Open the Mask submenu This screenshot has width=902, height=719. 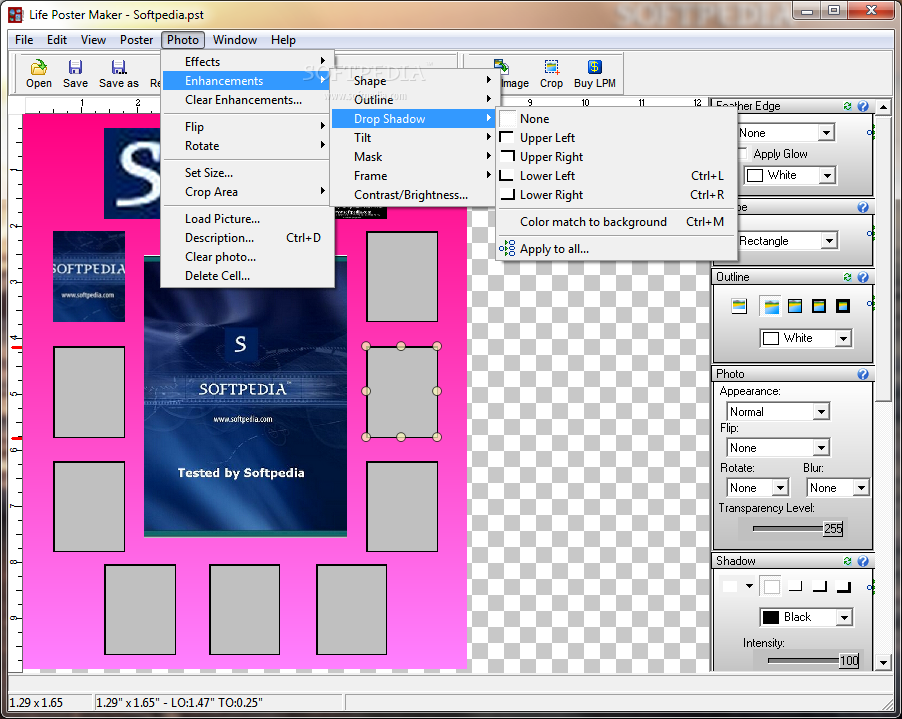(412, 157)
